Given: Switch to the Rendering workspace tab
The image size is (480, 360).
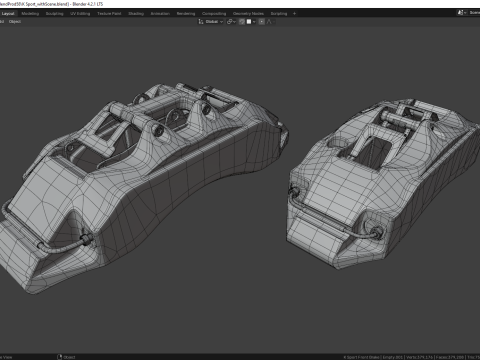Looking at the screenshot, I should [x=186, y=14].
